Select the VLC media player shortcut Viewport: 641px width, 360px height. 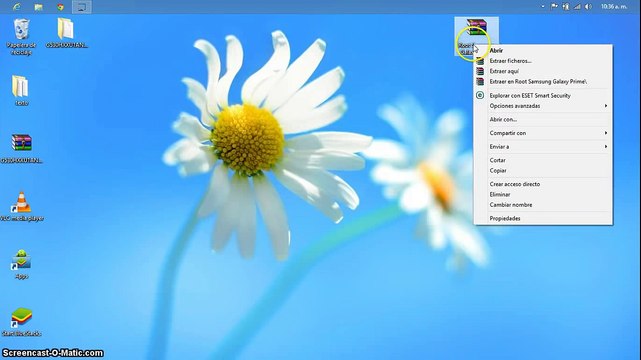(22, 206)
